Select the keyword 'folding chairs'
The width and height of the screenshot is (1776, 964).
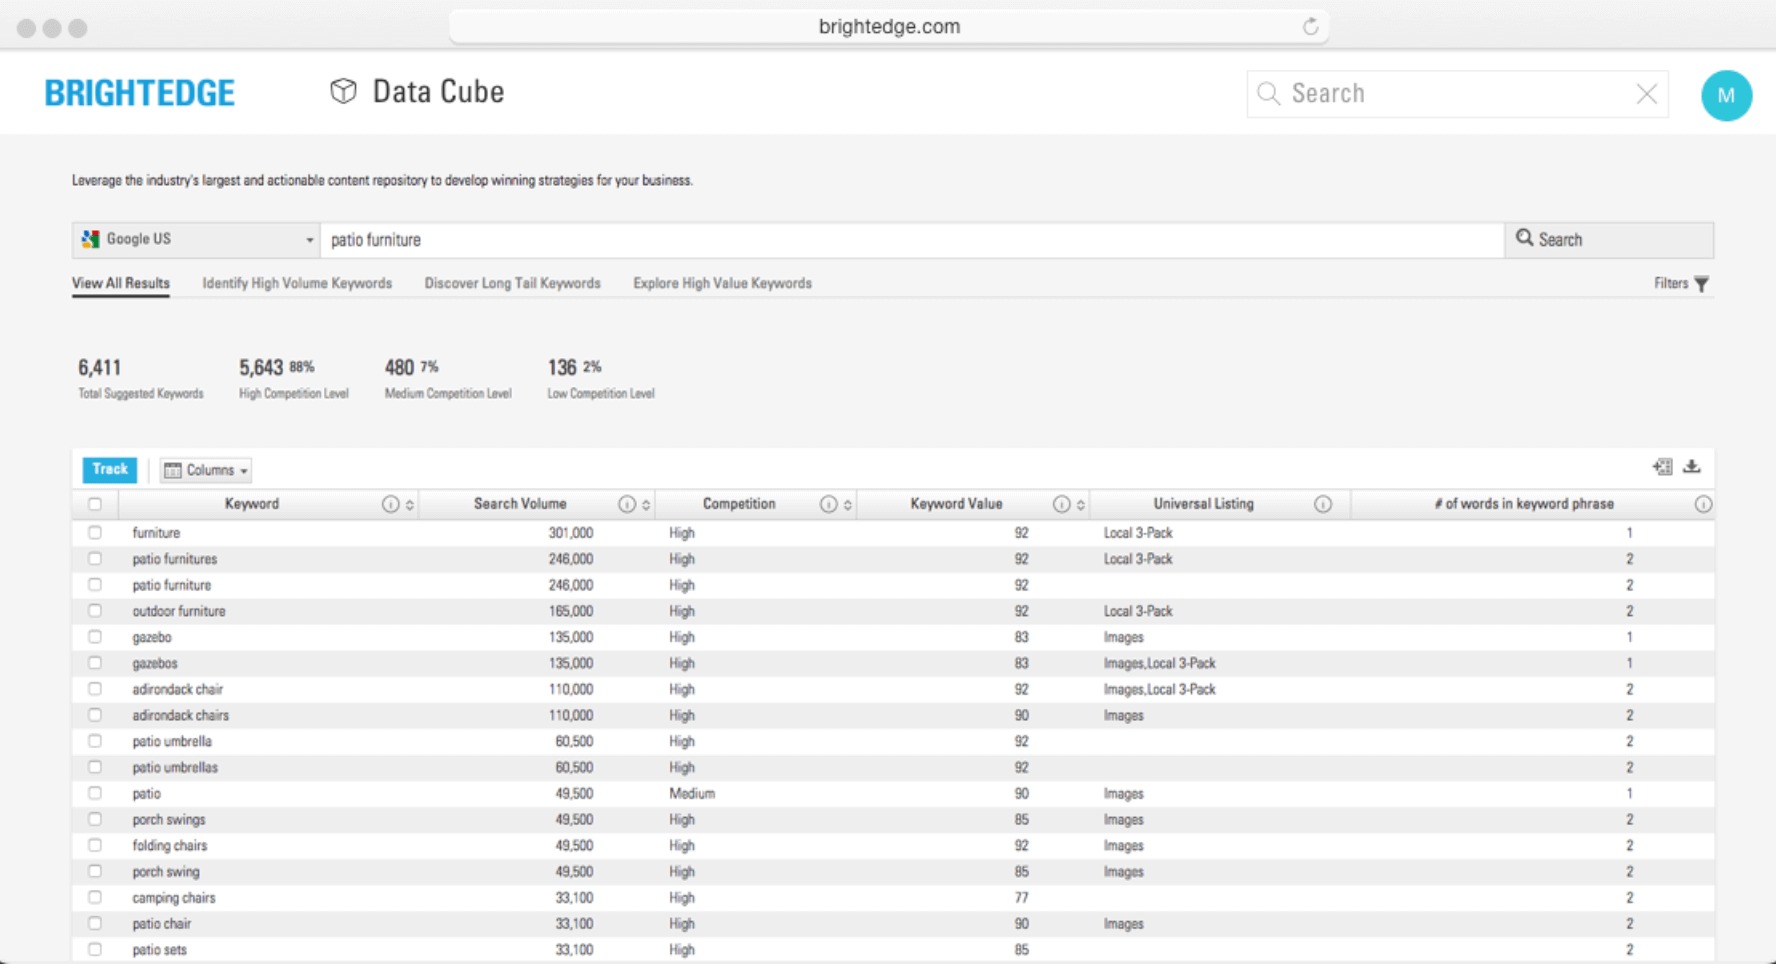[x=170, y=846]
